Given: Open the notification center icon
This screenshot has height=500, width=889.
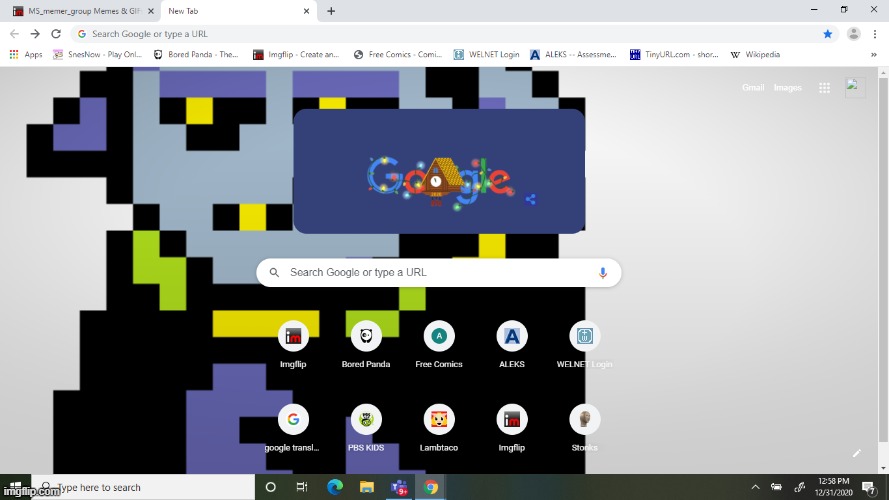Looking at the screenshot, I should (x=868, y=487).
